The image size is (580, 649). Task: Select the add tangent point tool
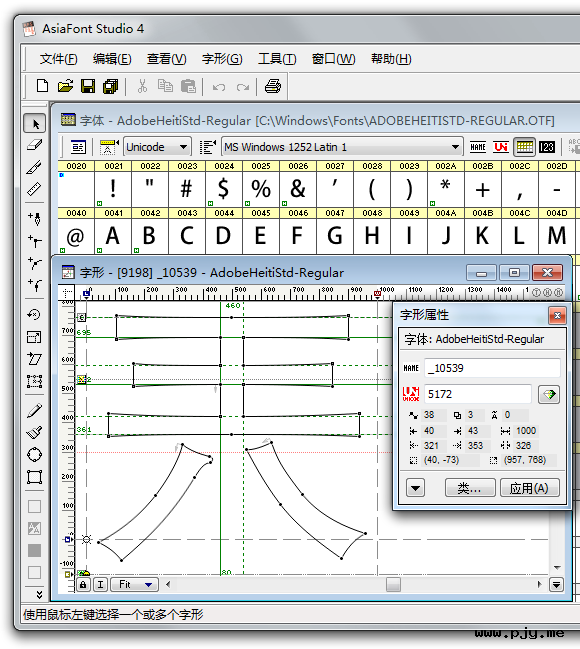pos(35,285)
